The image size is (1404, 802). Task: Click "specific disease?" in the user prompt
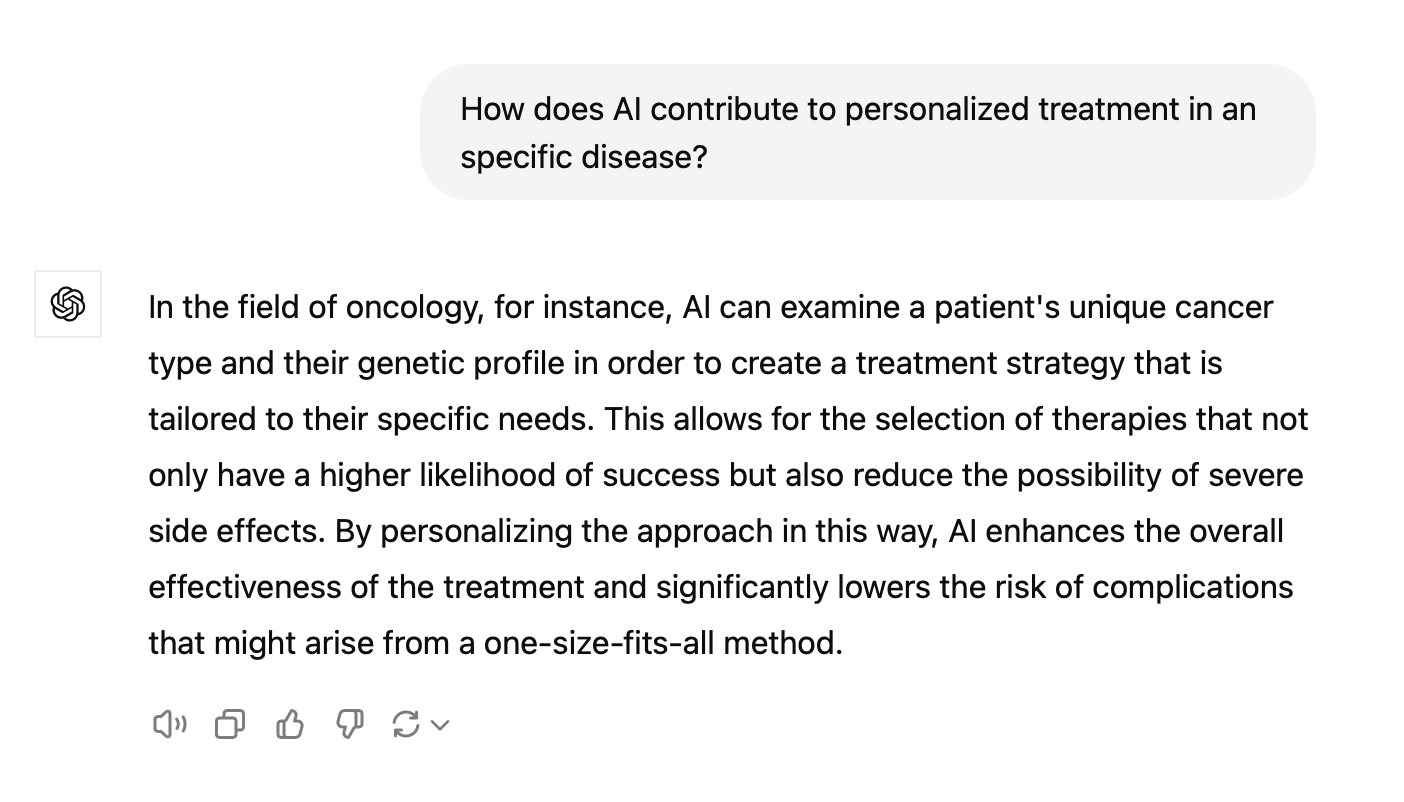583,157
